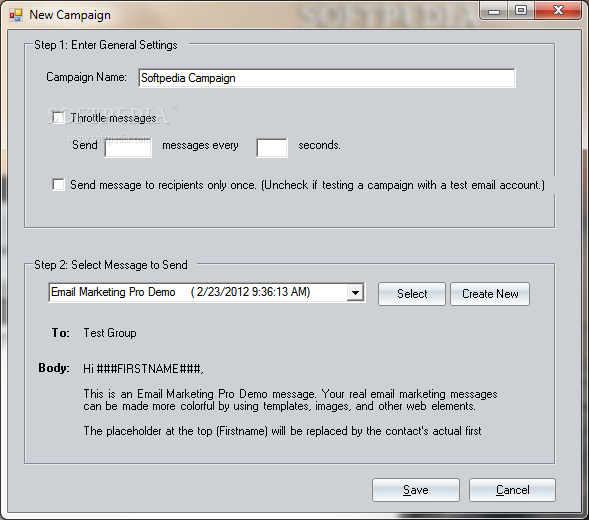
Task: Click the seconds interval input box
Action: (272, 147)
